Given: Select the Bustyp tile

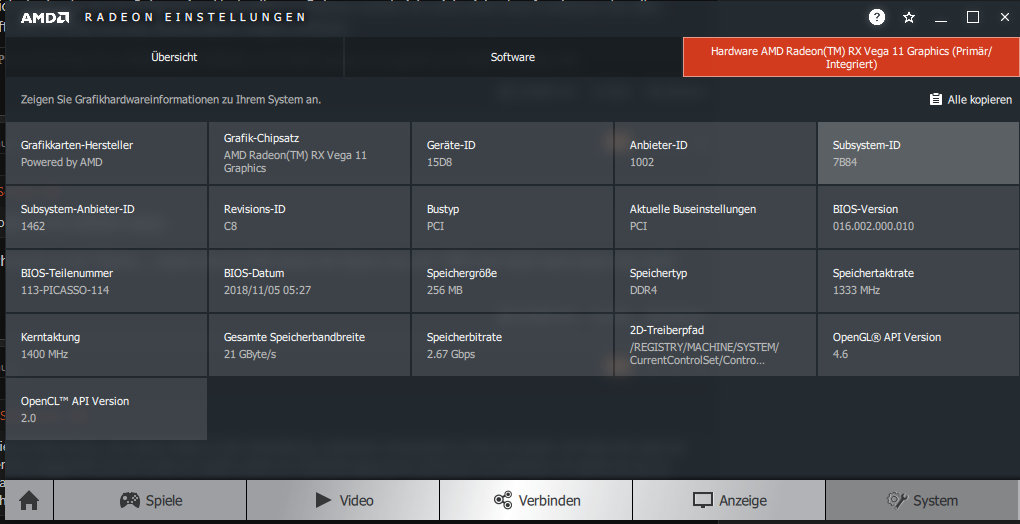Looking at the screenshot, I should [513, 217].
